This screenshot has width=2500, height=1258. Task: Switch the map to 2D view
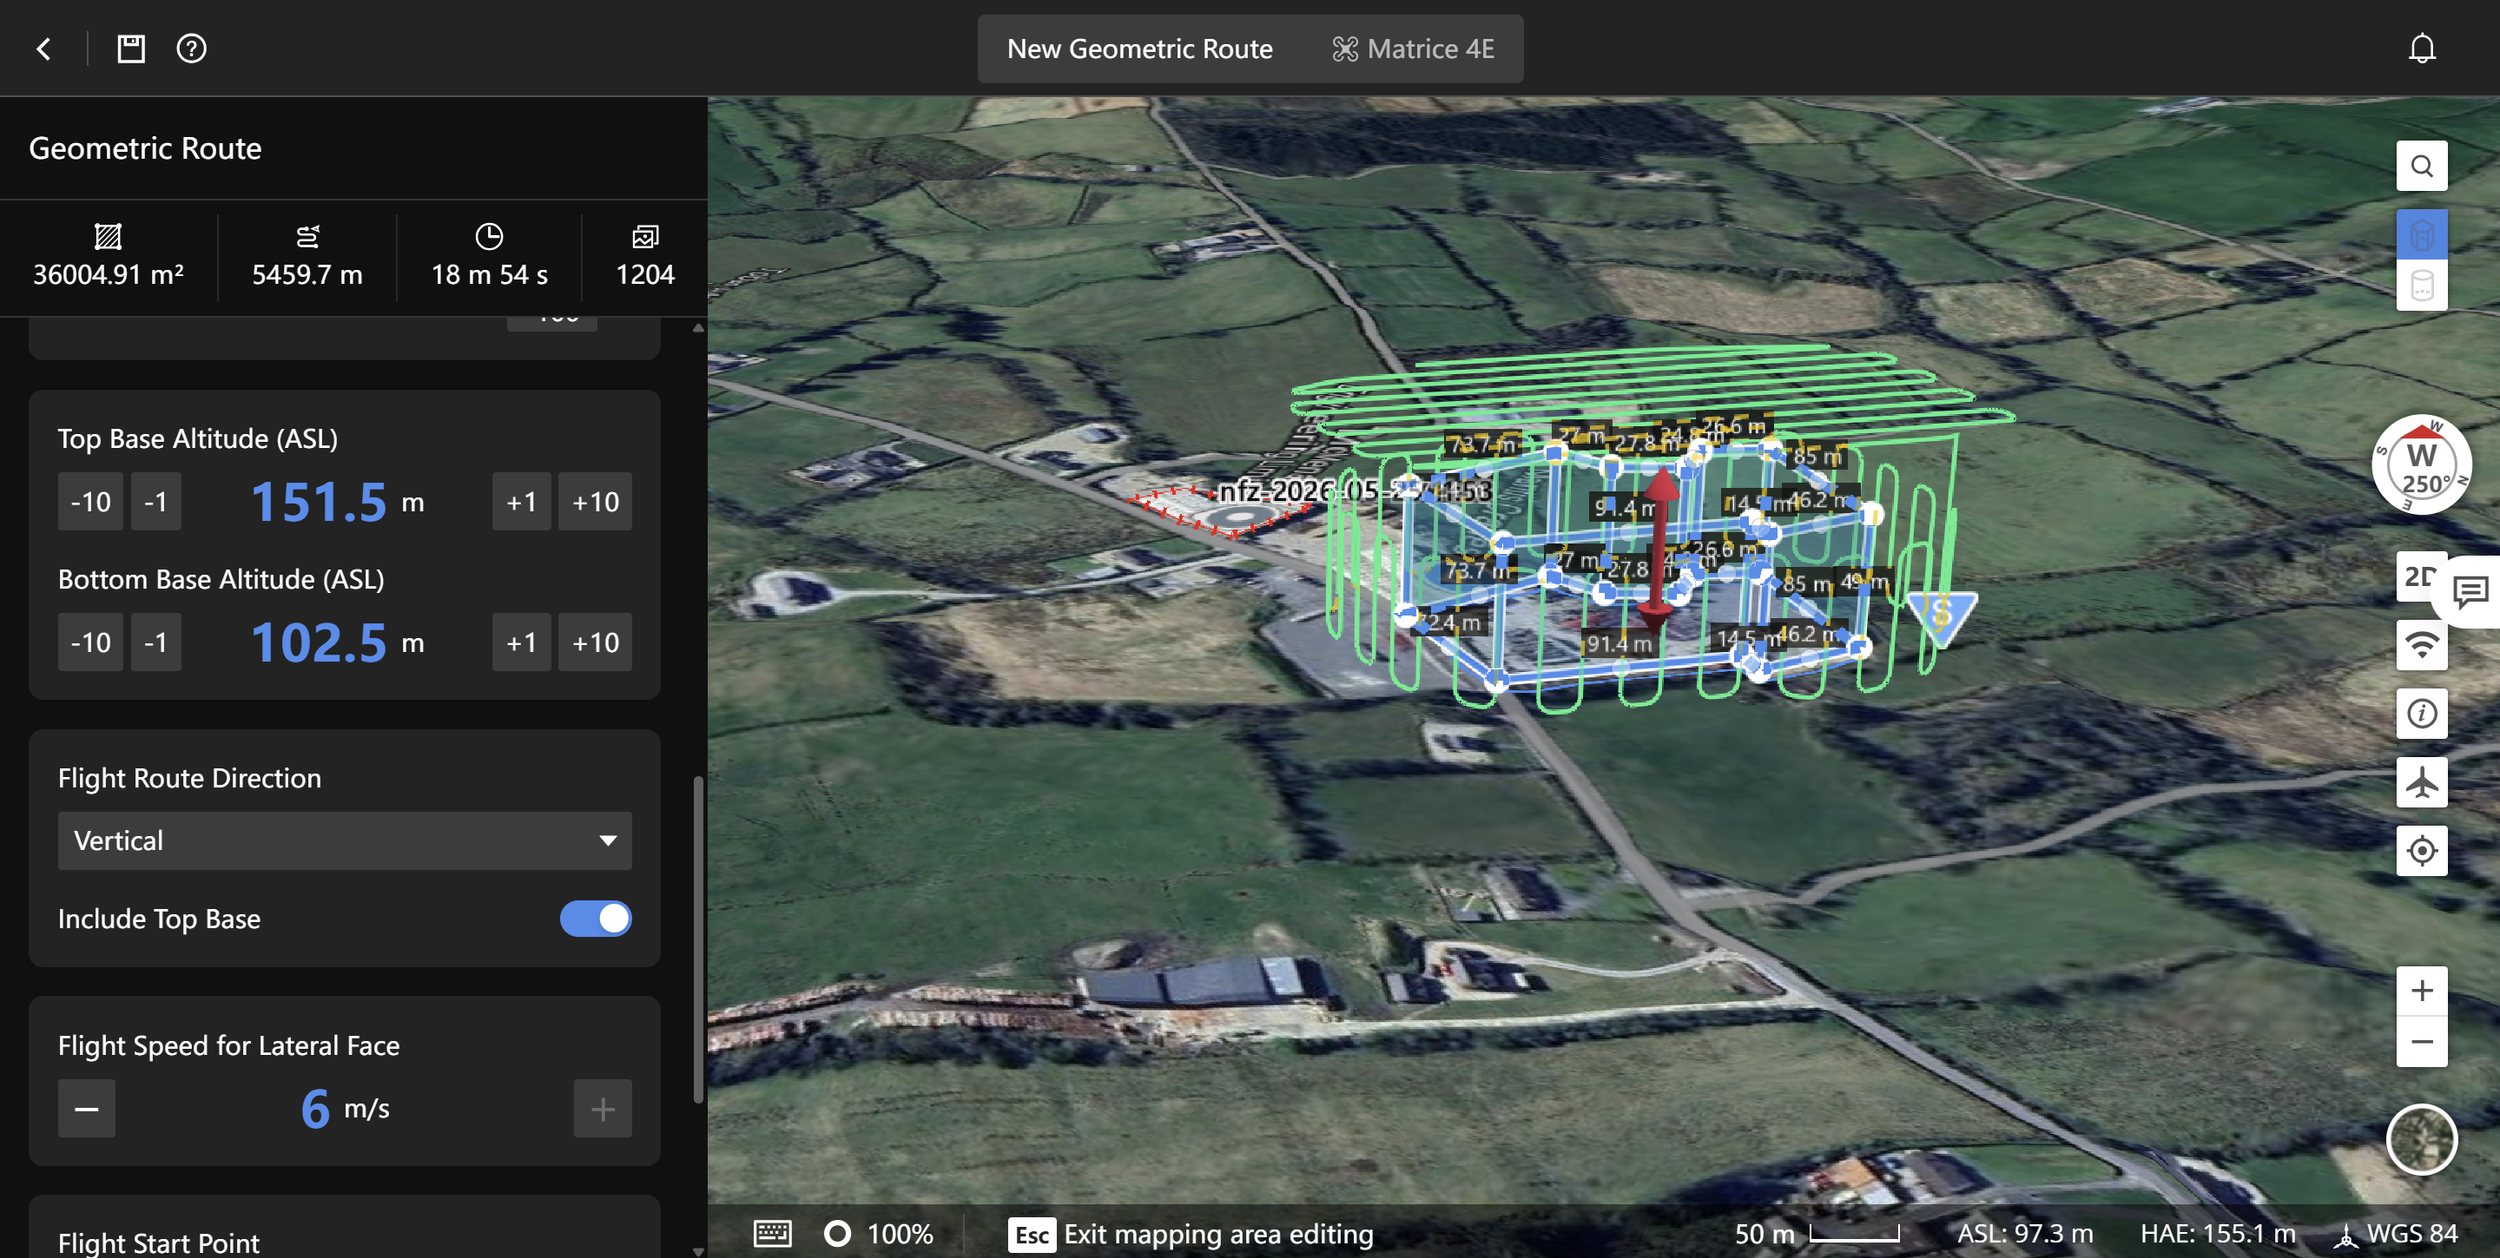[x=2417, y=577]
